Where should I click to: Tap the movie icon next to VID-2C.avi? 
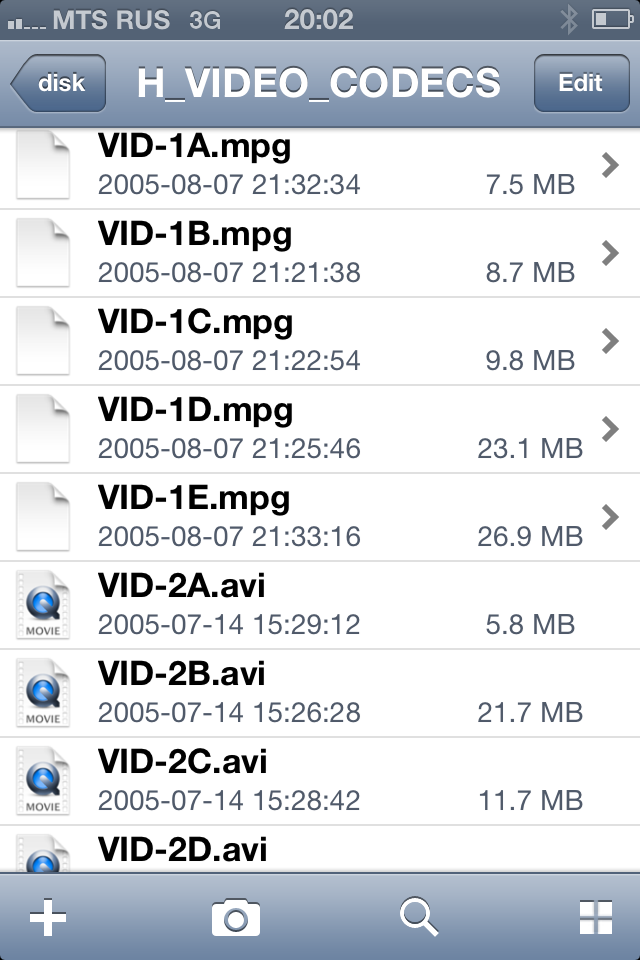point(44,781)
